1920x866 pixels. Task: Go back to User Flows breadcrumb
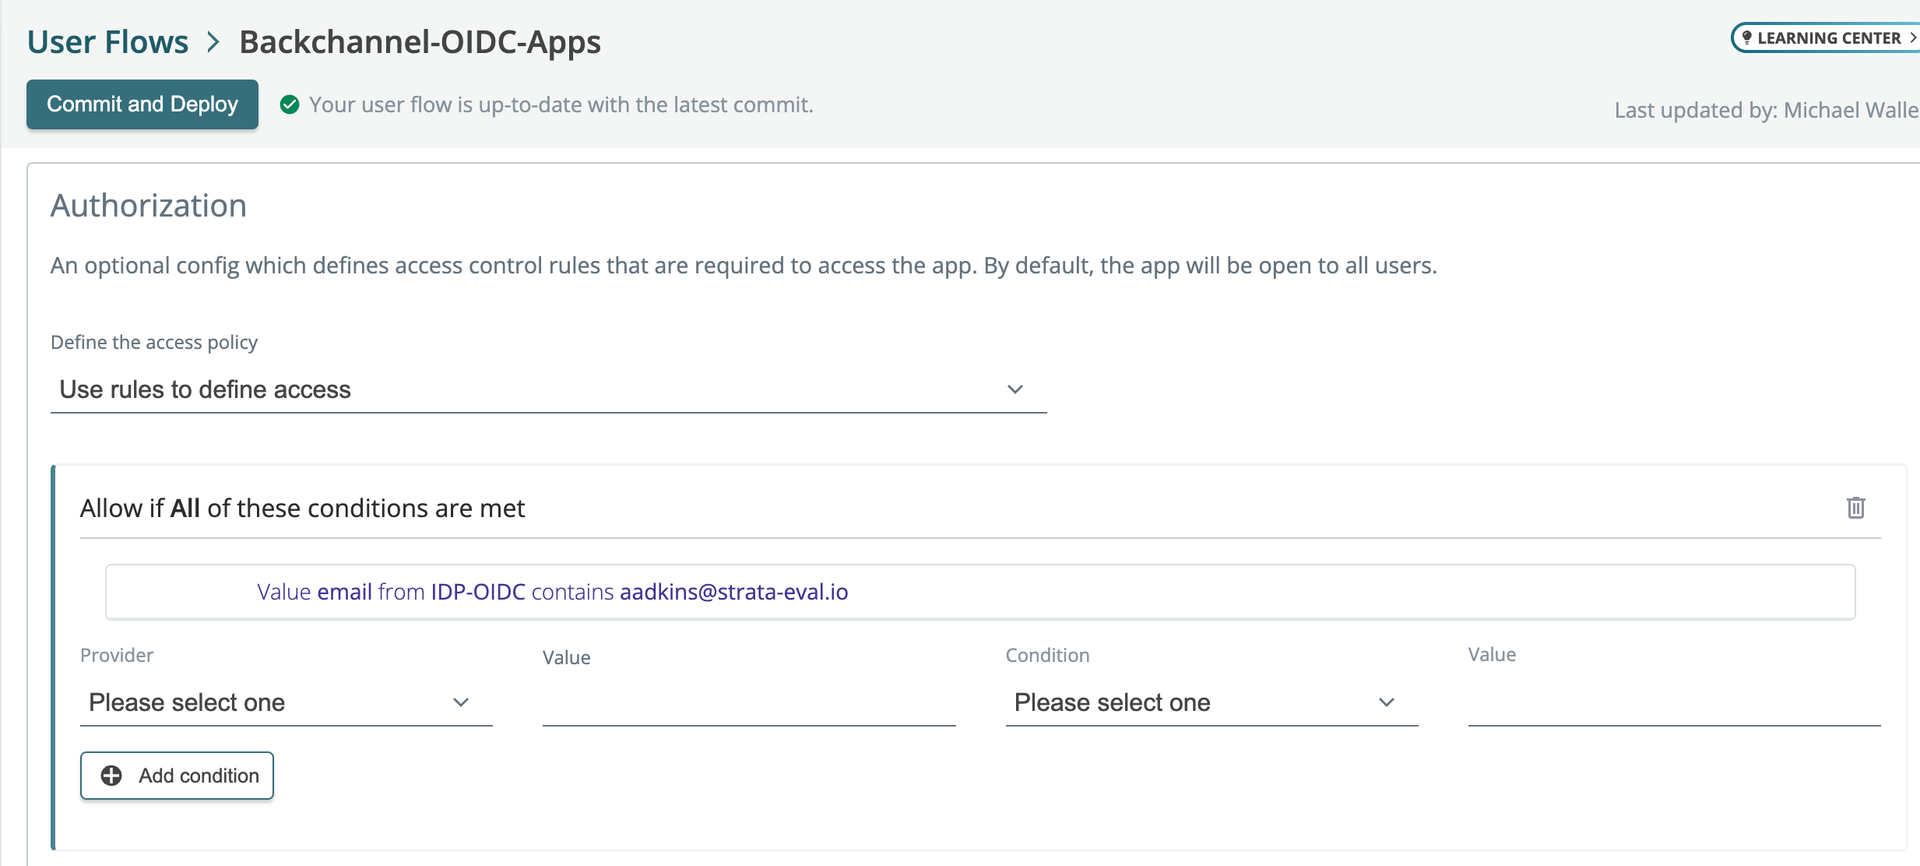[x=108, y=42]
